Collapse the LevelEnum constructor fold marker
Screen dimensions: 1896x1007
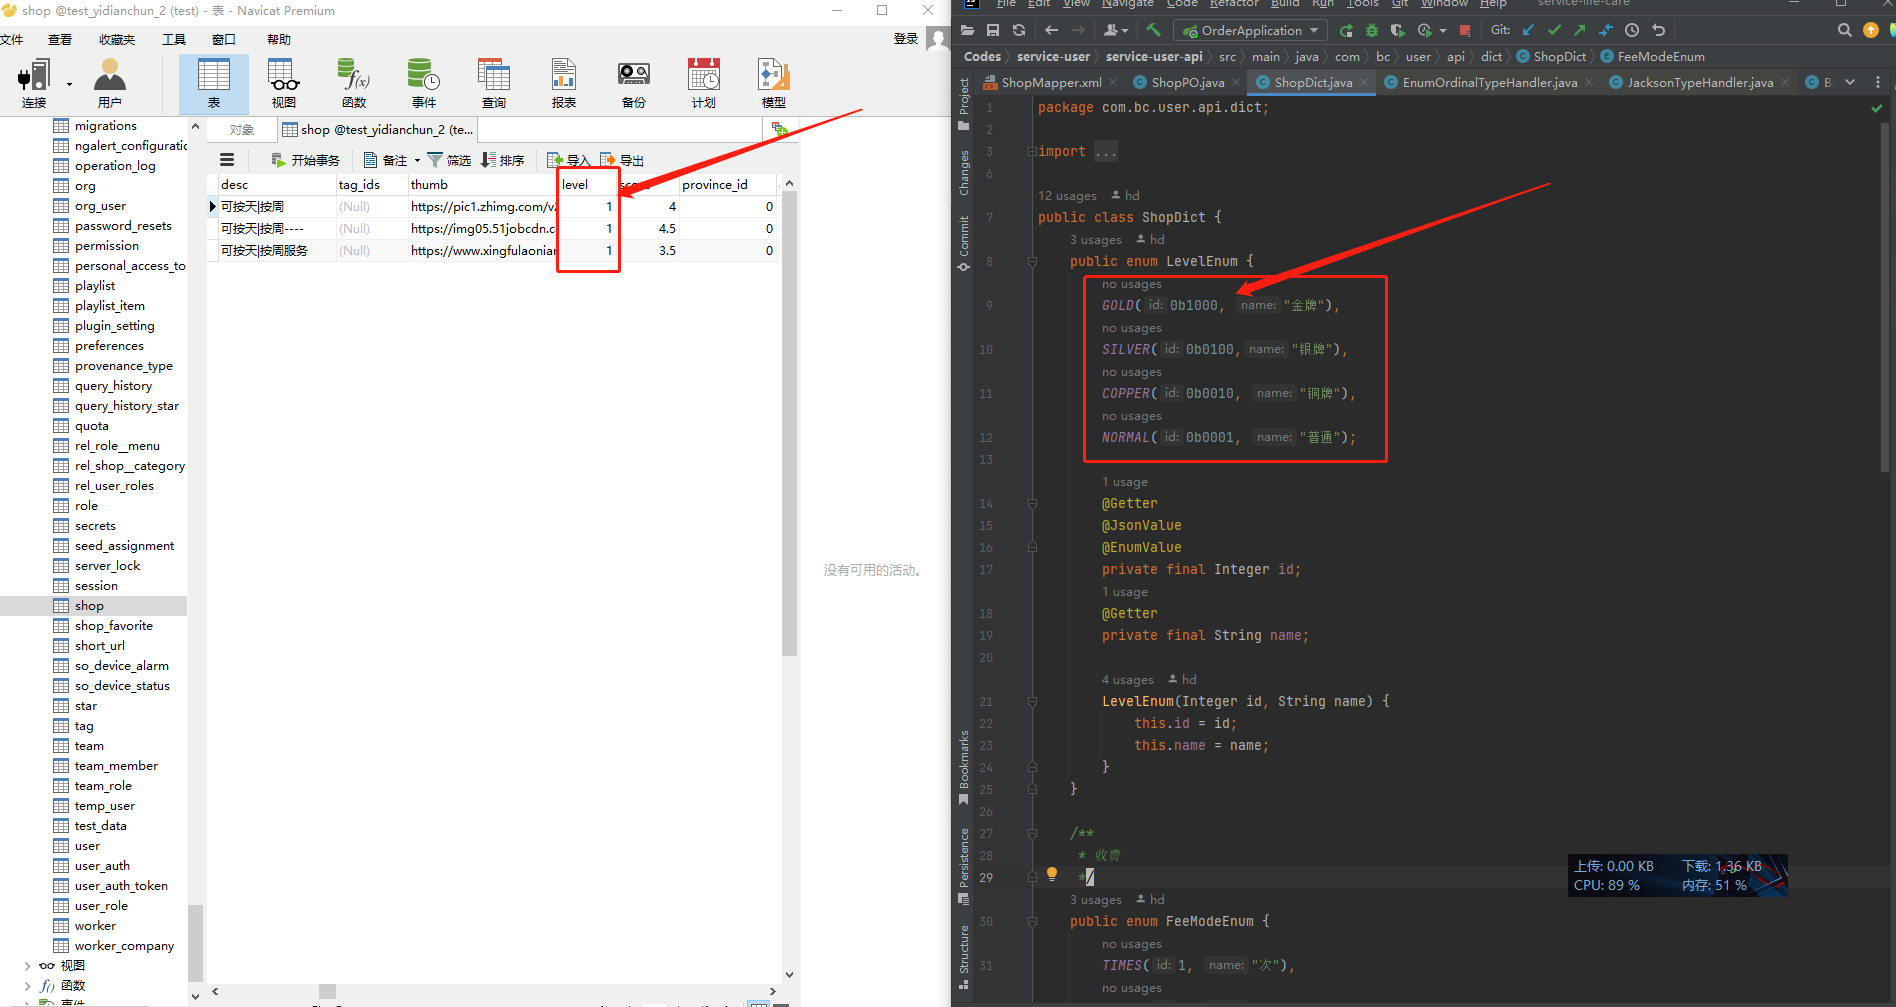[1032, 702]
